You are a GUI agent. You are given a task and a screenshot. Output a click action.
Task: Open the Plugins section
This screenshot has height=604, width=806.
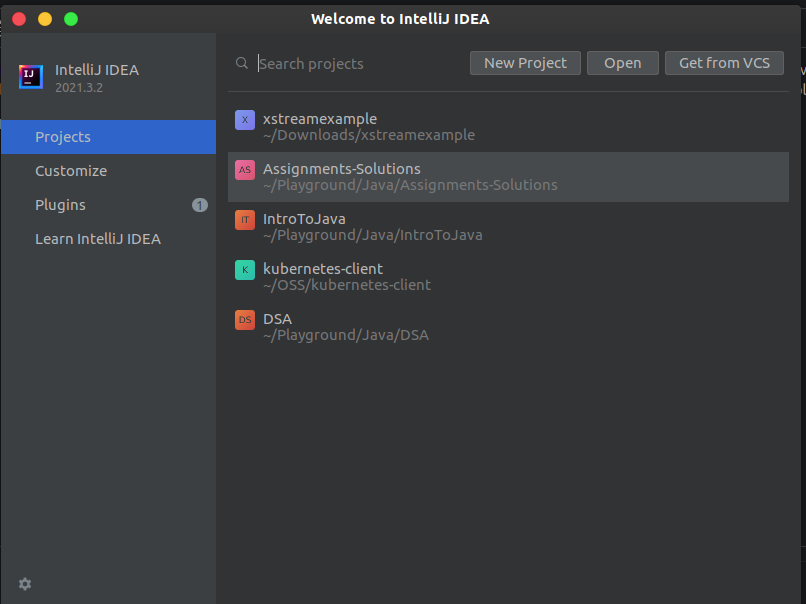[108, 205]
